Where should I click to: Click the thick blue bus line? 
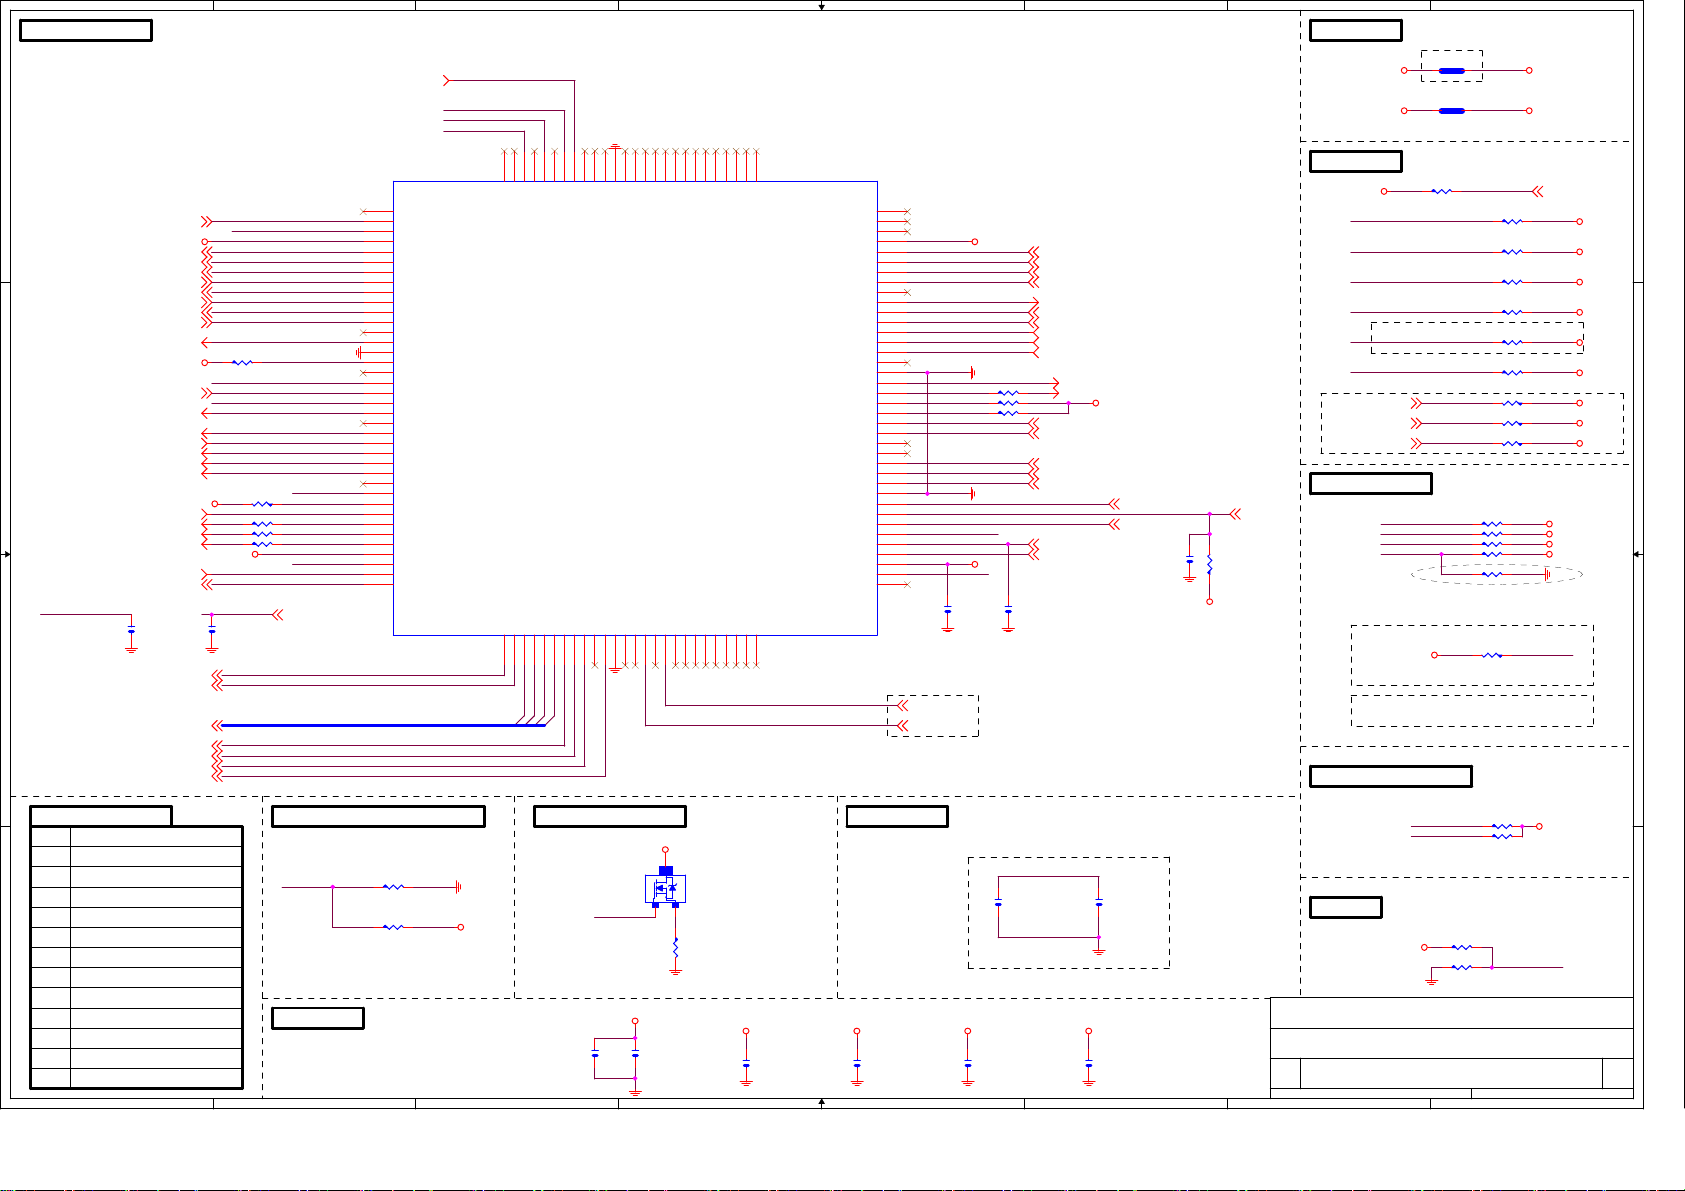(383, 725)
